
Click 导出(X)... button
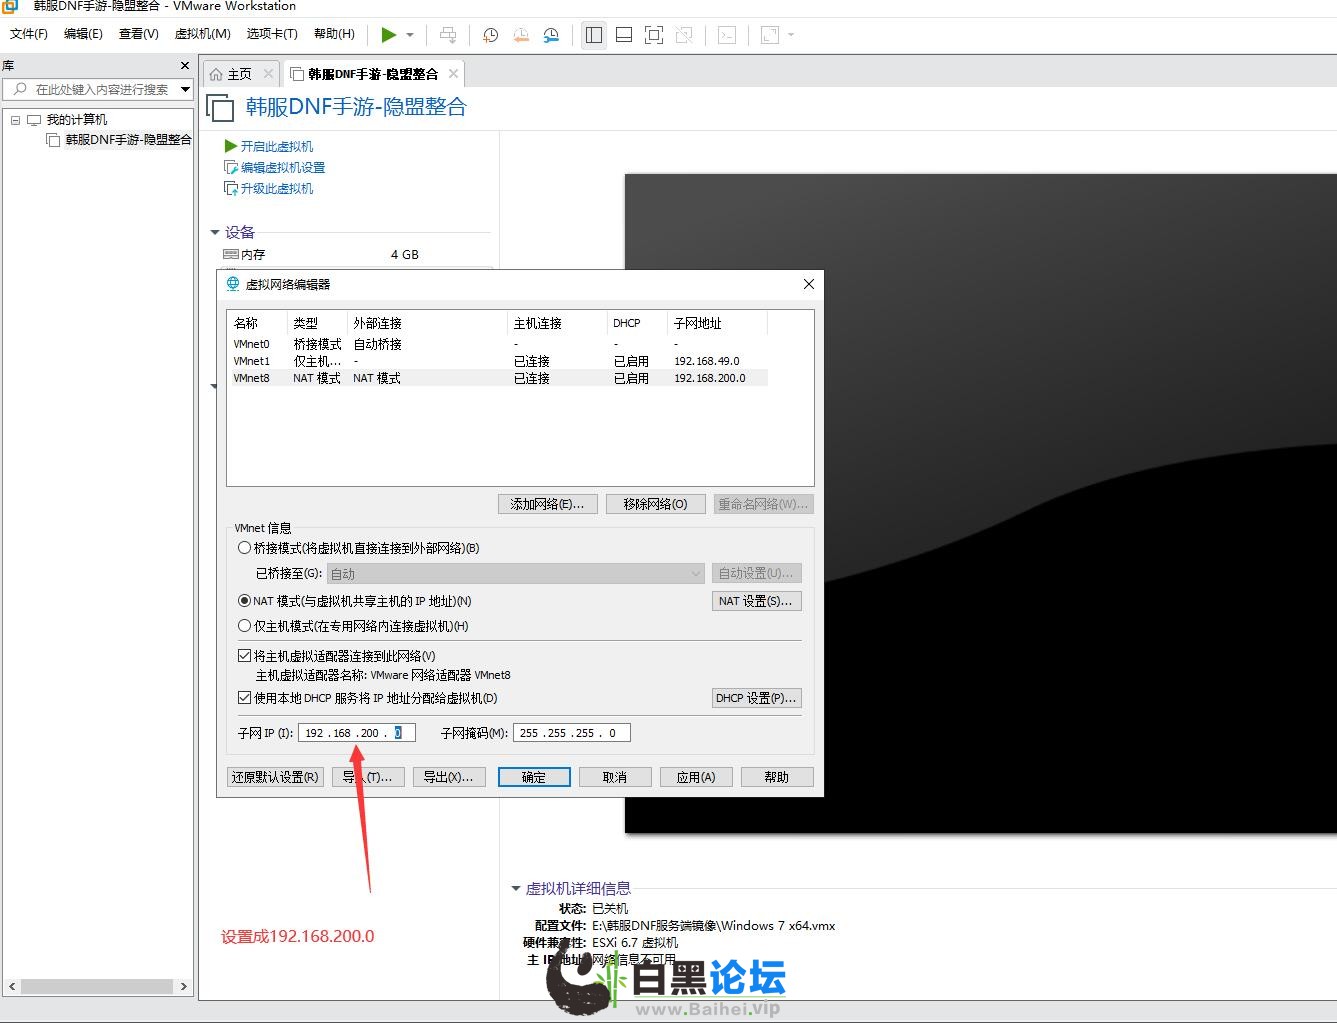point(449,777)
